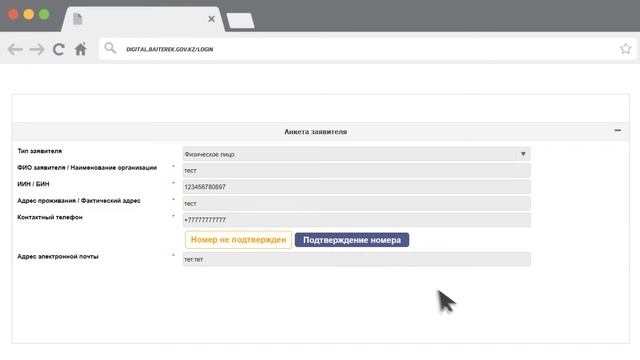Click the Тип заявителя label
The width and height of the screenshot is (640, 360).
[40, 151]
